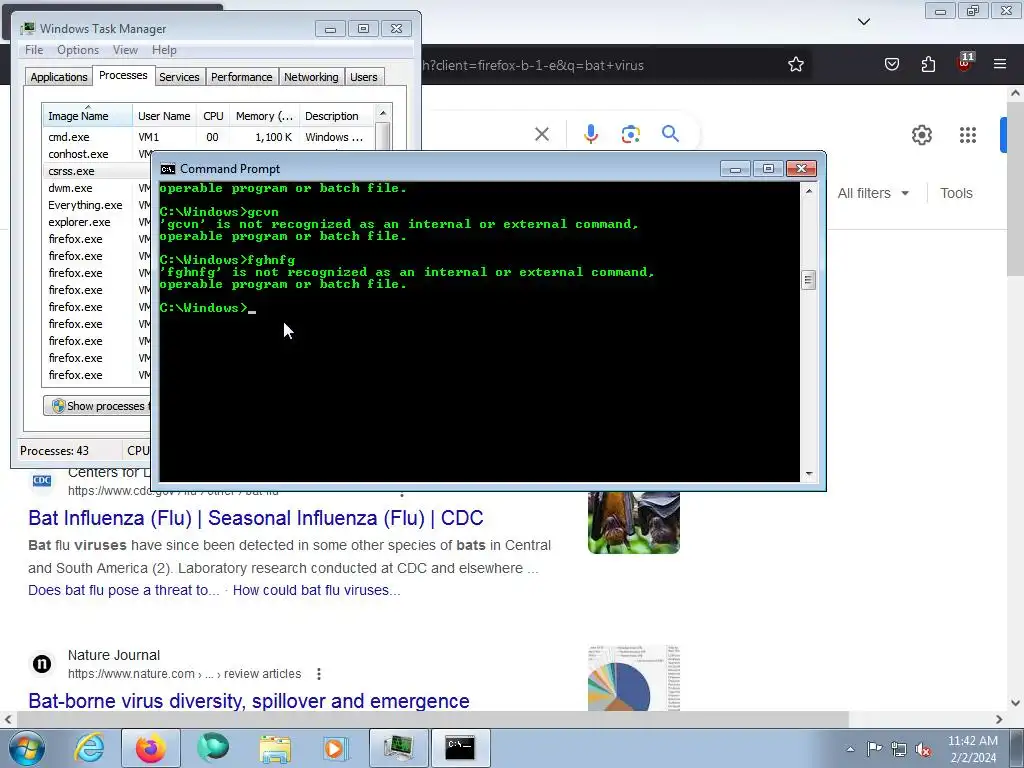Open Google Lens image search

[x=631, y=135]
